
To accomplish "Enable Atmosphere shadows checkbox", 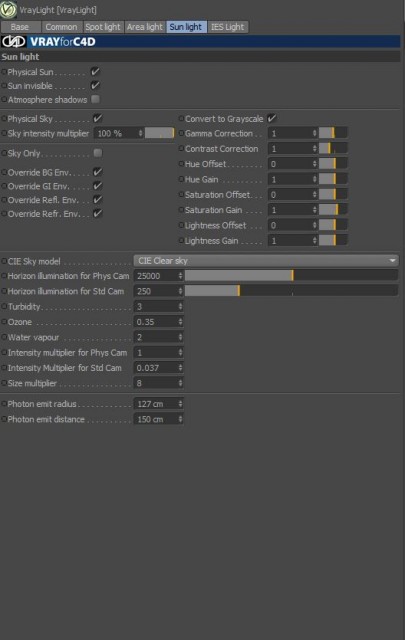I will point(95,99).
